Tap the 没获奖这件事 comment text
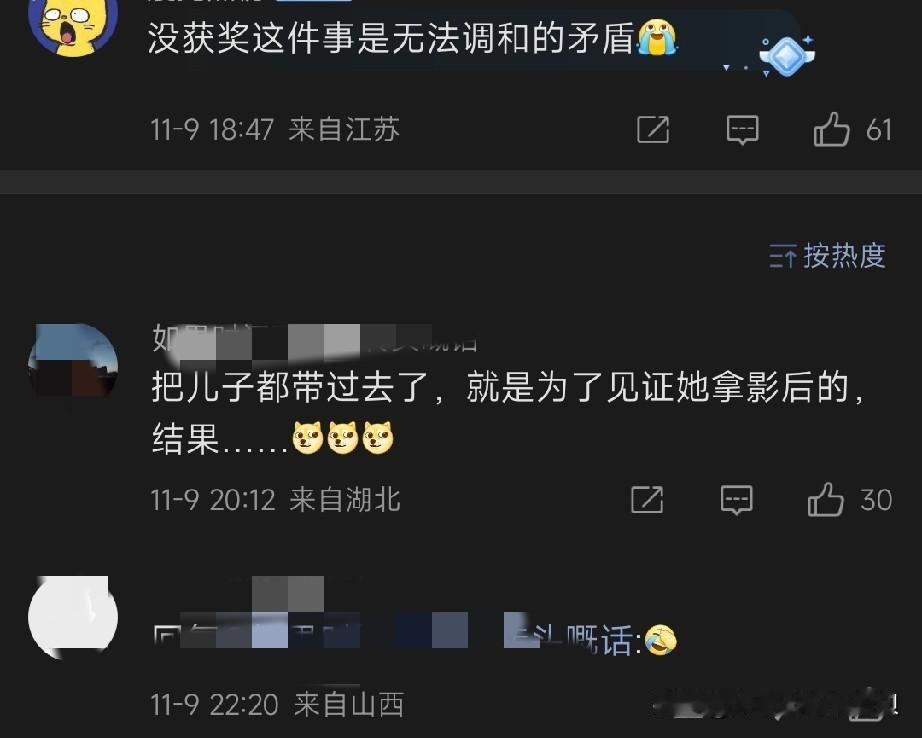 (392, 38)
